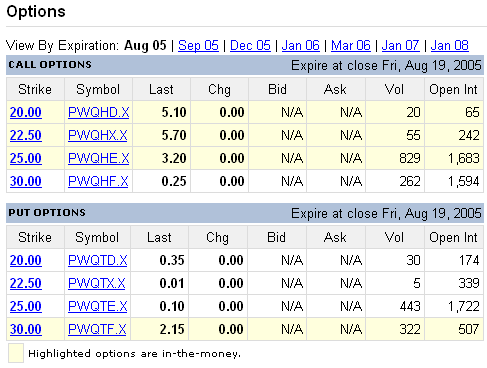The image size is (487, 368).
Task: Click call volume value 55
Action: [x=413, y=135]
